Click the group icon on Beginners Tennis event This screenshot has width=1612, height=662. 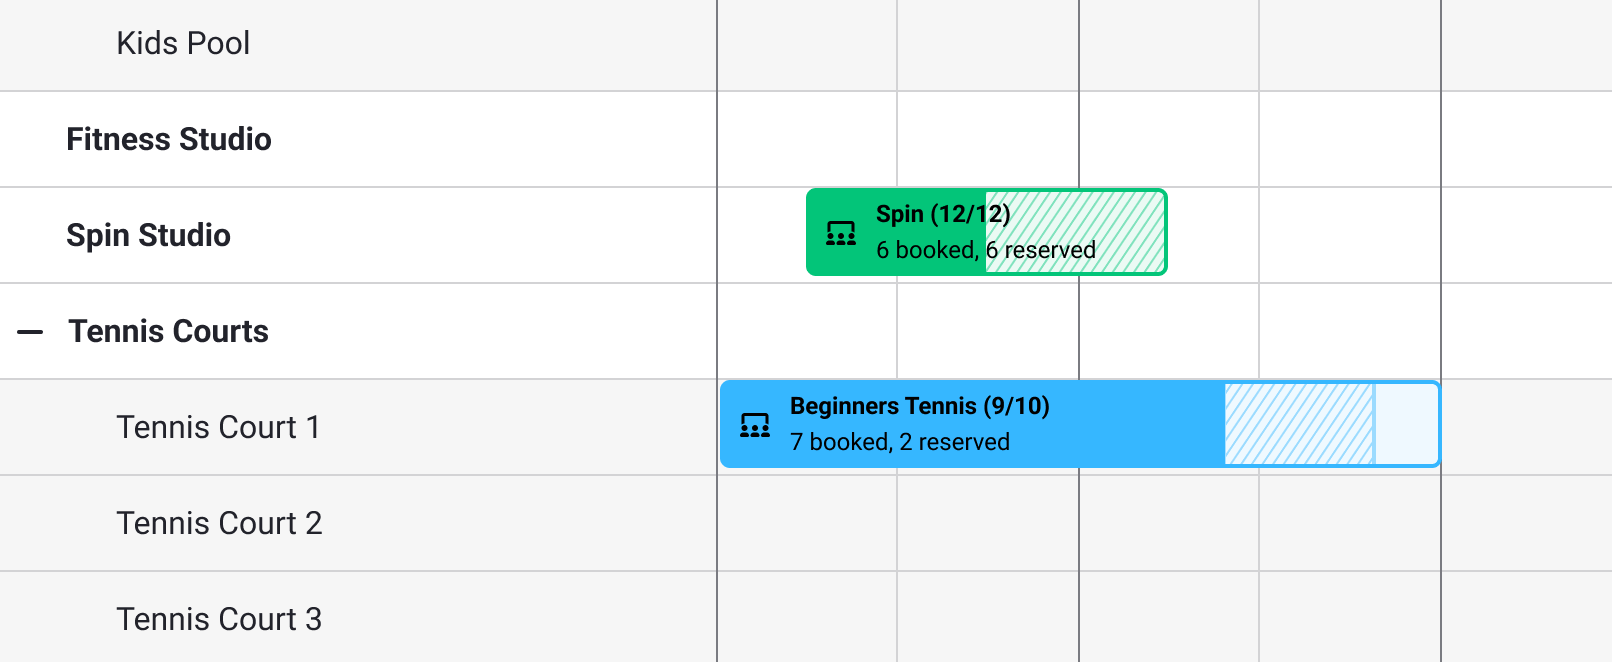(x=755, y=425)
